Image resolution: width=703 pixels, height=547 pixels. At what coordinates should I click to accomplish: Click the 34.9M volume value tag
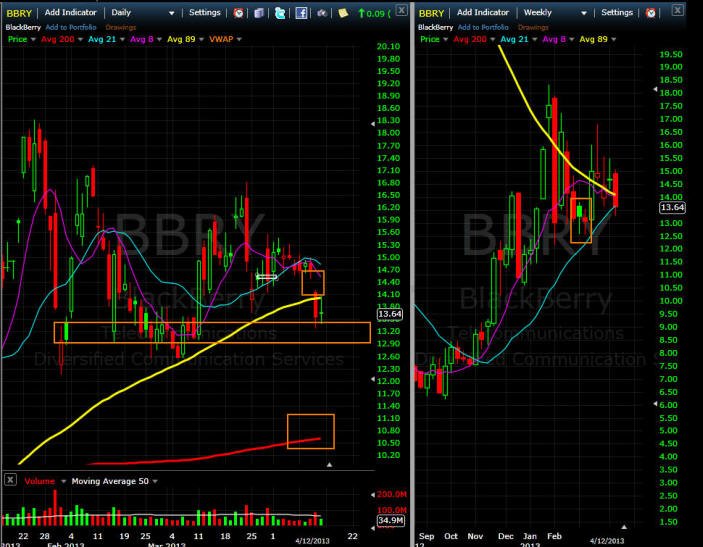click(x=391, y=520)
